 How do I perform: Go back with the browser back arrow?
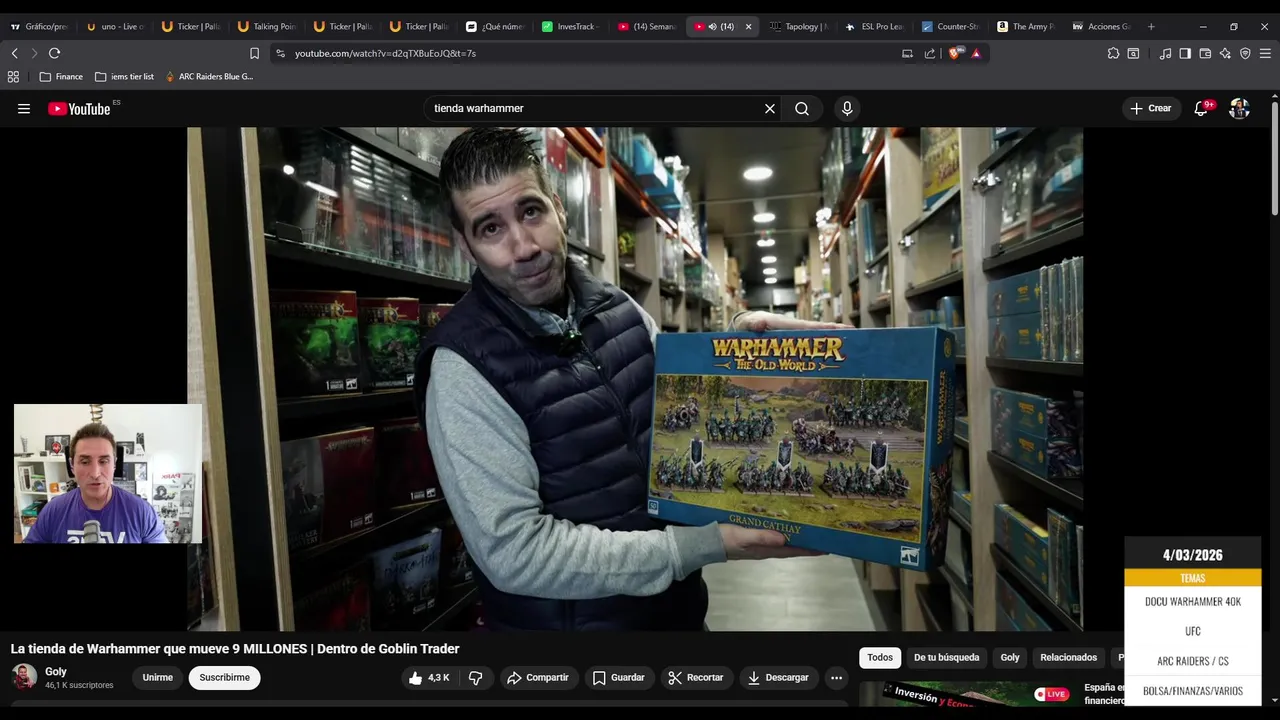pos(14,53)
